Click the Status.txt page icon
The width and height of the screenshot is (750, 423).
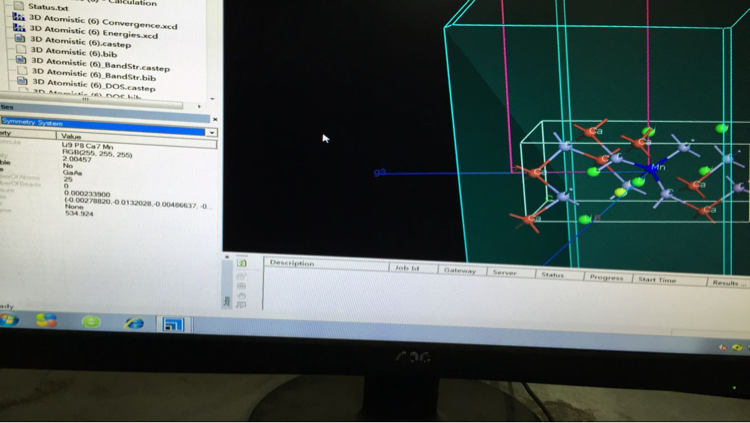tap(19, 6)
